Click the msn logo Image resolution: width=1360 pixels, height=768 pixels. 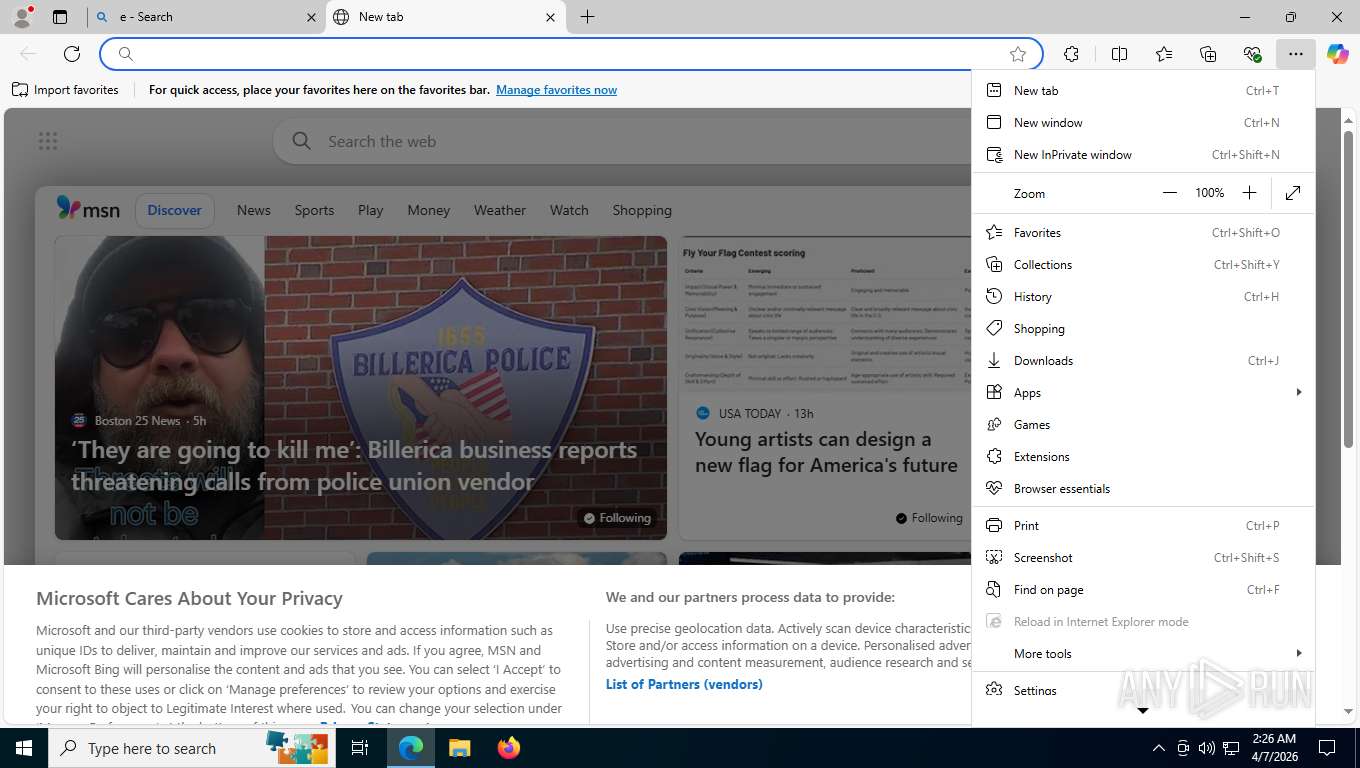click(x=88, y=209)
